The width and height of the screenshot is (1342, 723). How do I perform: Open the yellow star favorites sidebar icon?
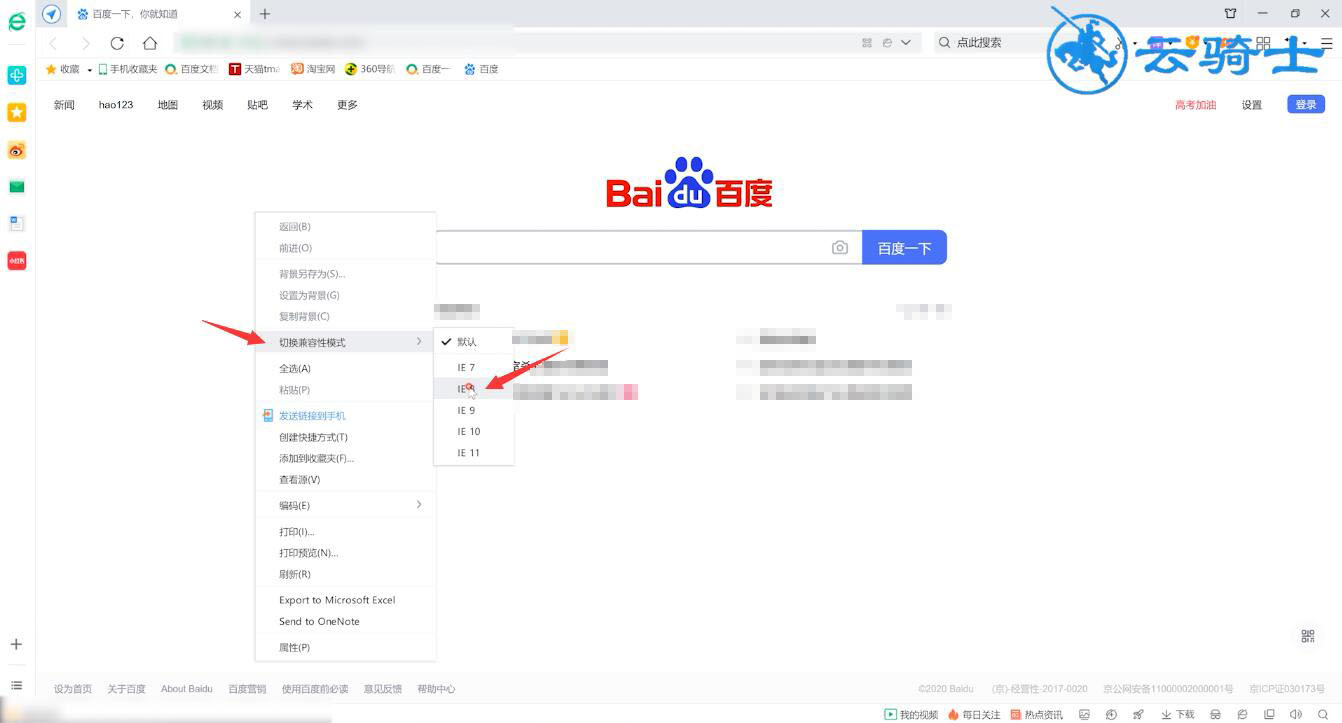pyautogui.click(x=16, y=112)
